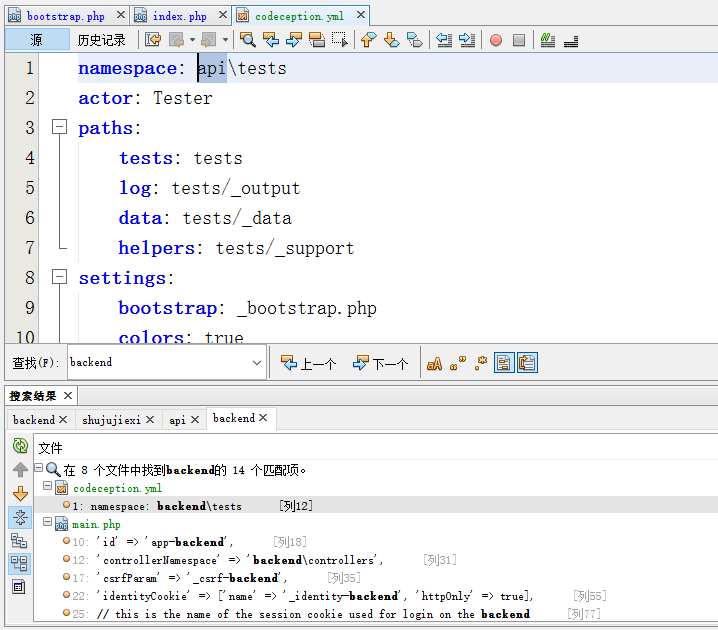The image size is (718, 630).
Task: Toggle Whole Words matching in find bar
Action: point(458,363)
